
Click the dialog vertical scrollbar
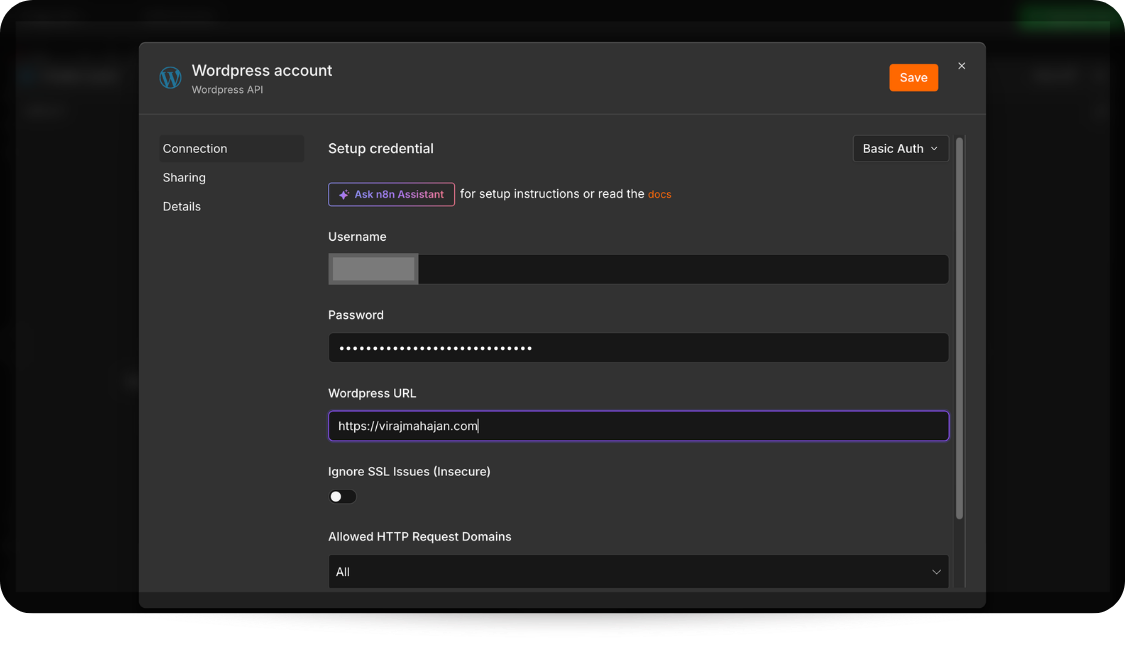pos(959,328)
